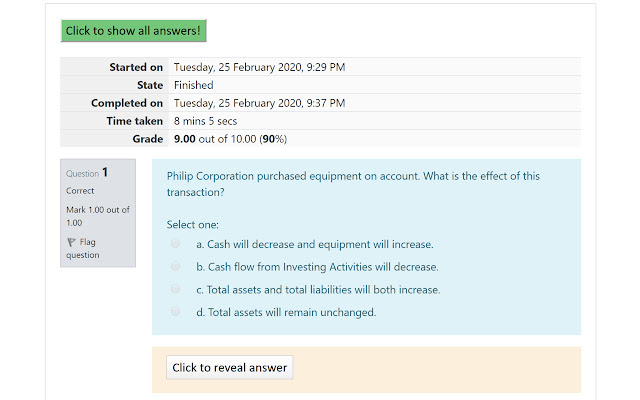The height and width of the screenshot is (400, 640).
Task: Click the Philip Corporation question text
Action: [x=353, y=183]
